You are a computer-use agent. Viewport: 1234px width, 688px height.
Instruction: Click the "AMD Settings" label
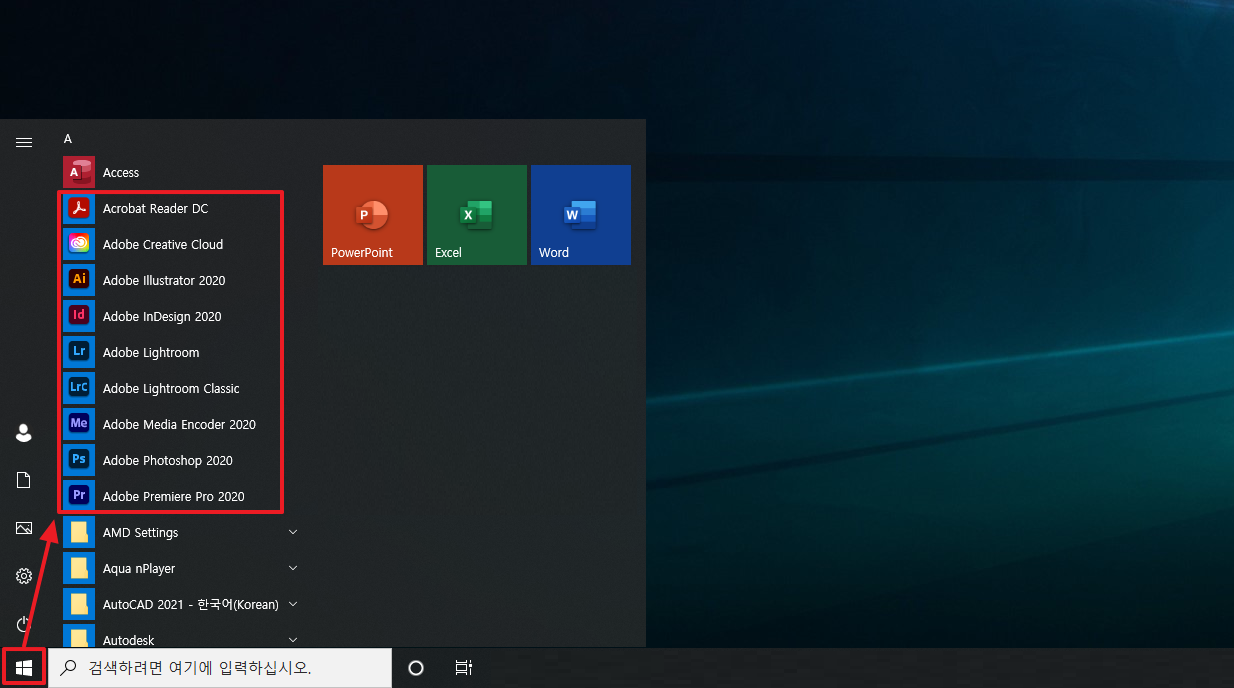click(140, 532)
